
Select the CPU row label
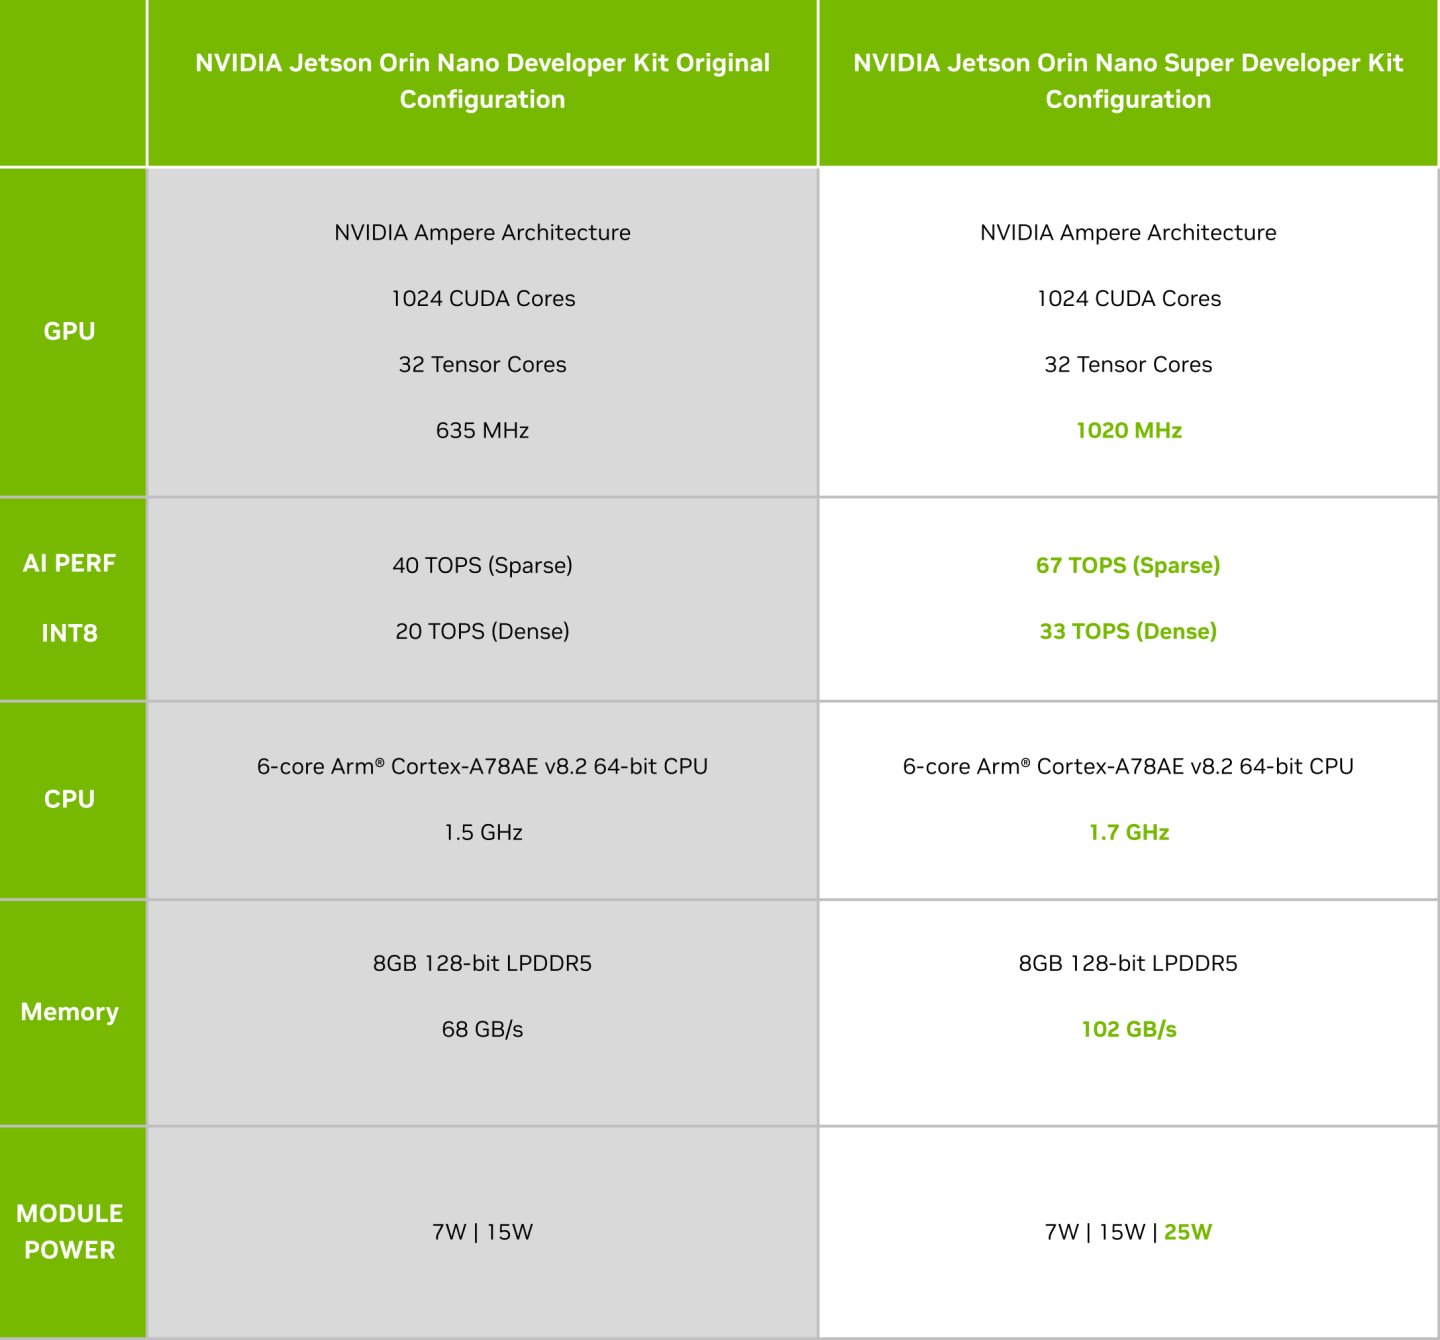click(x=69, y=799)
